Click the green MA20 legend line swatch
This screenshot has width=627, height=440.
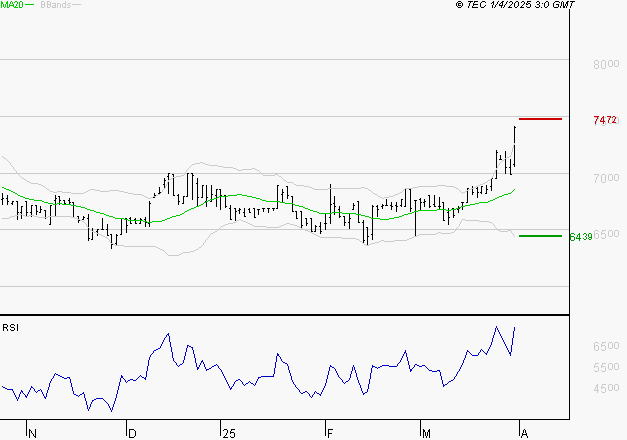point(29,6)
